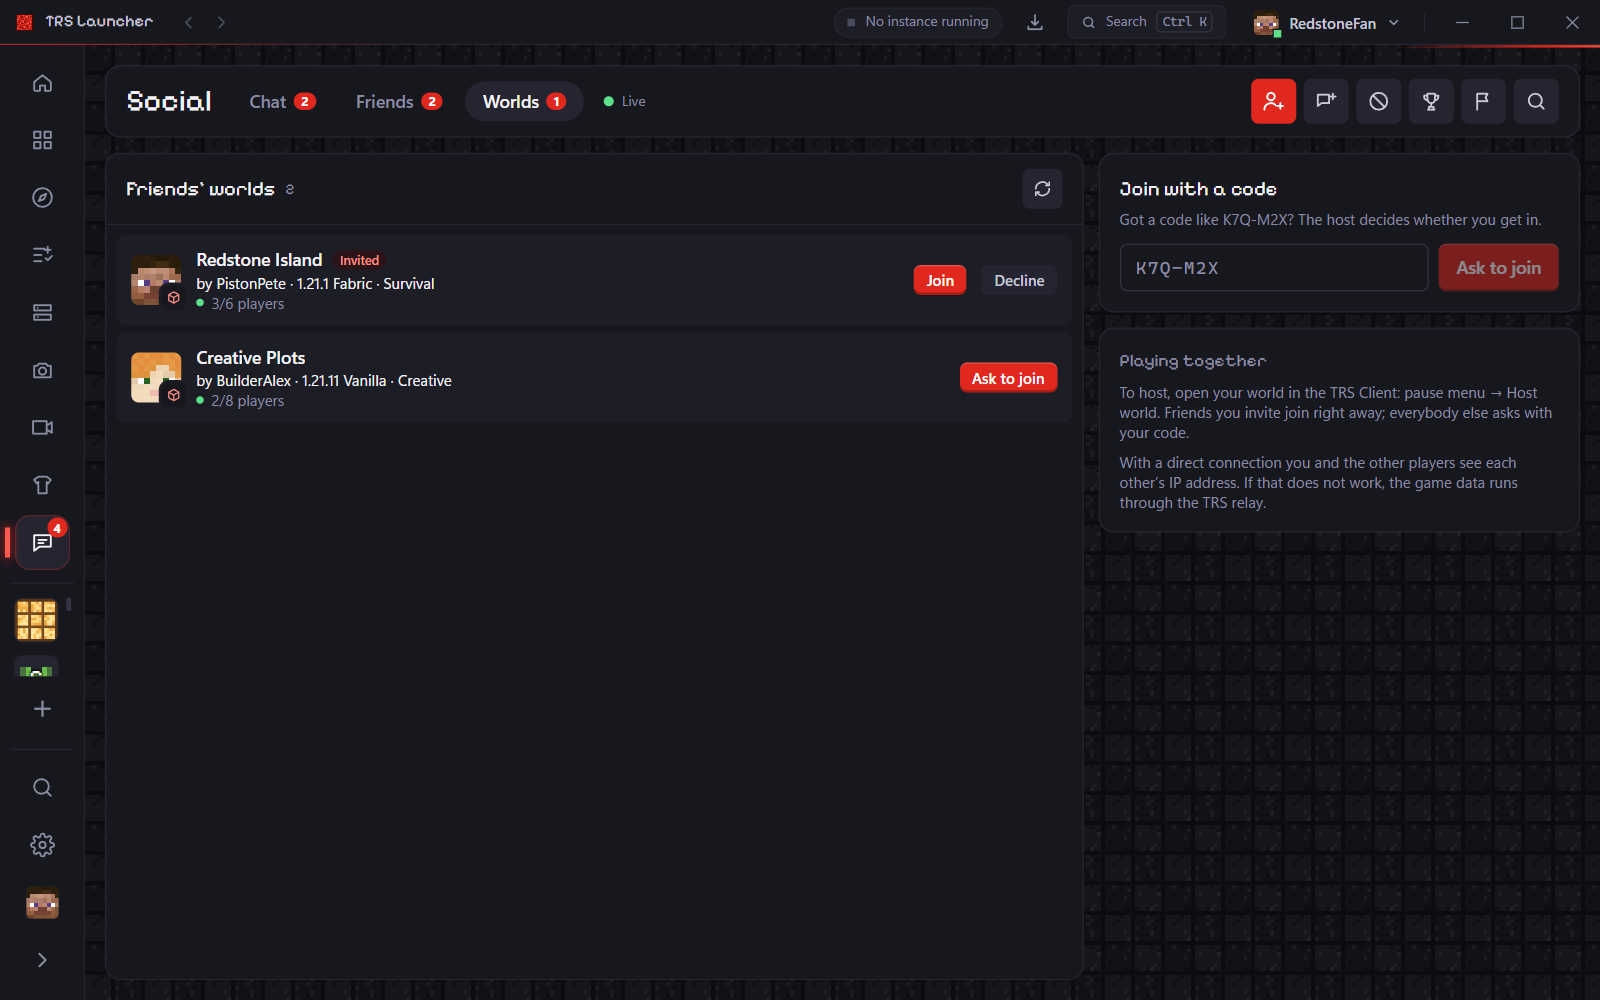Click the Ask to join code button
Screen dimensions: 1600x1000
[x=1498, y=268]
